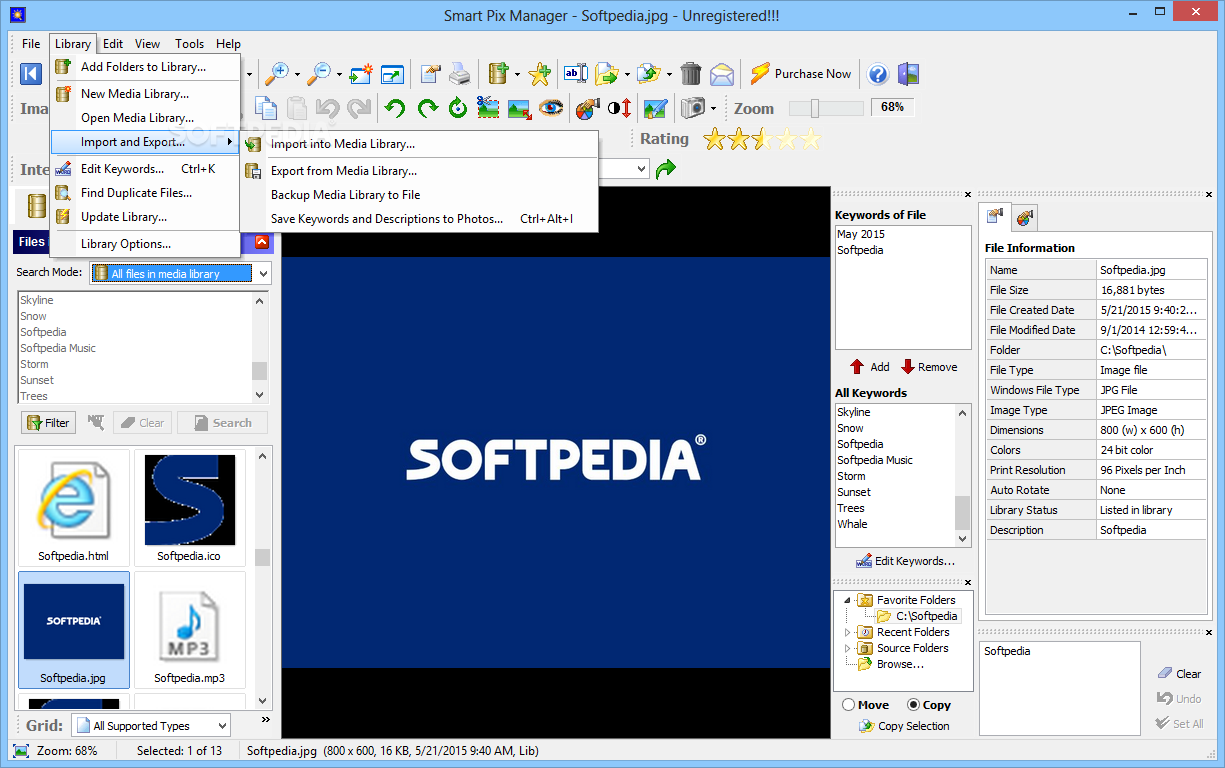Click the free rotate circular arrow icon

(458, 108)
